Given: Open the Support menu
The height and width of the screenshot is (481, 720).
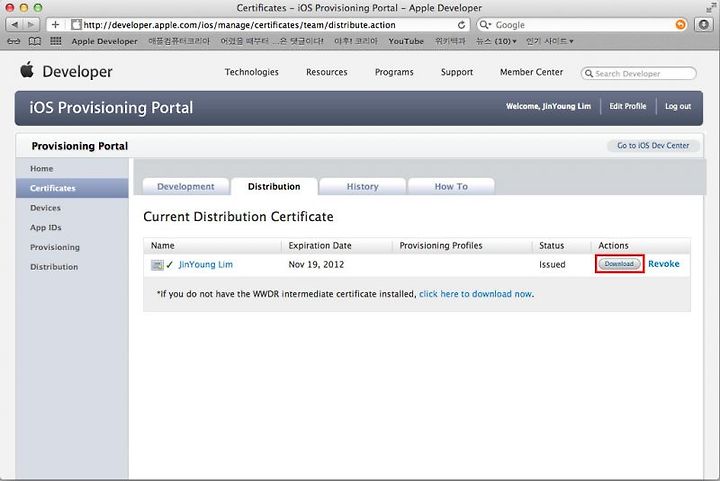Looking at the screenshot, I should (x=457, y=72).
